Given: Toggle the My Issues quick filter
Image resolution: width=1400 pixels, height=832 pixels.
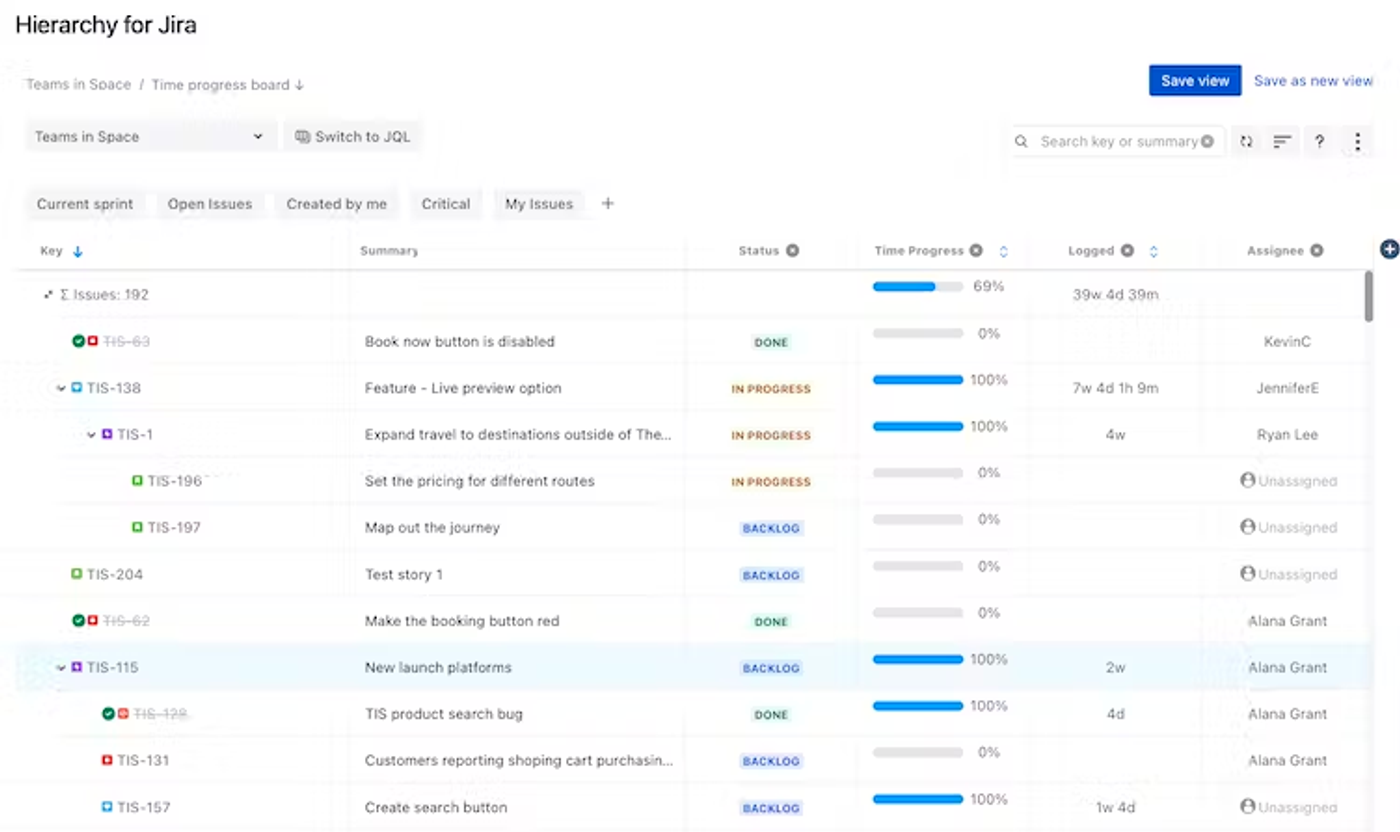Looking at the screenshot, I should [x=539, y=204].
